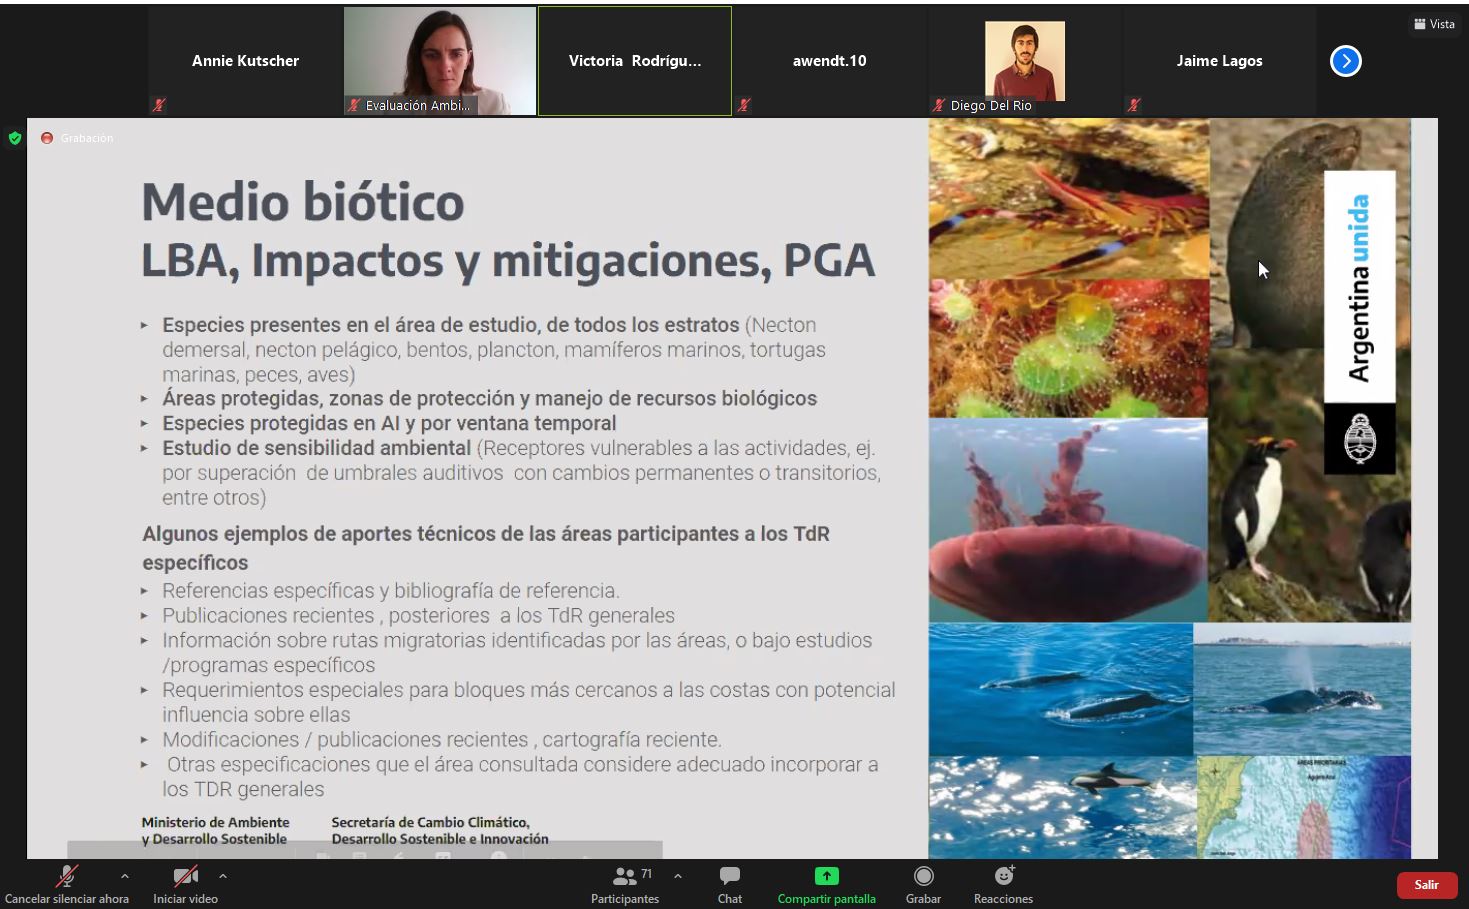
Task: Leave meeting with Salir button
Action: pos(1426,885)
